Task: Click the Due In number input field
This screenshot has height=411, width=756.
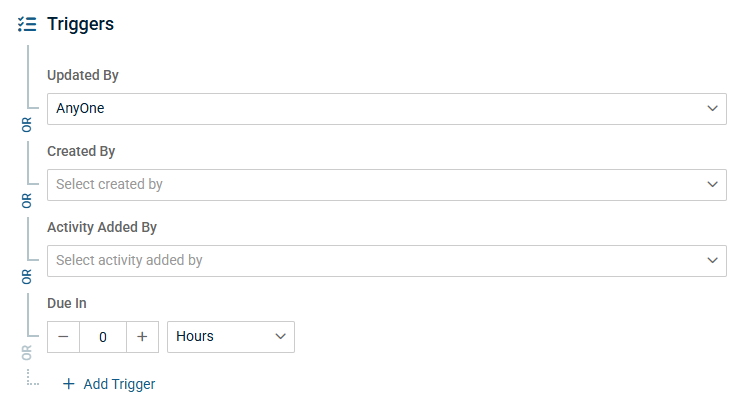Action: (x=103, y=337)
